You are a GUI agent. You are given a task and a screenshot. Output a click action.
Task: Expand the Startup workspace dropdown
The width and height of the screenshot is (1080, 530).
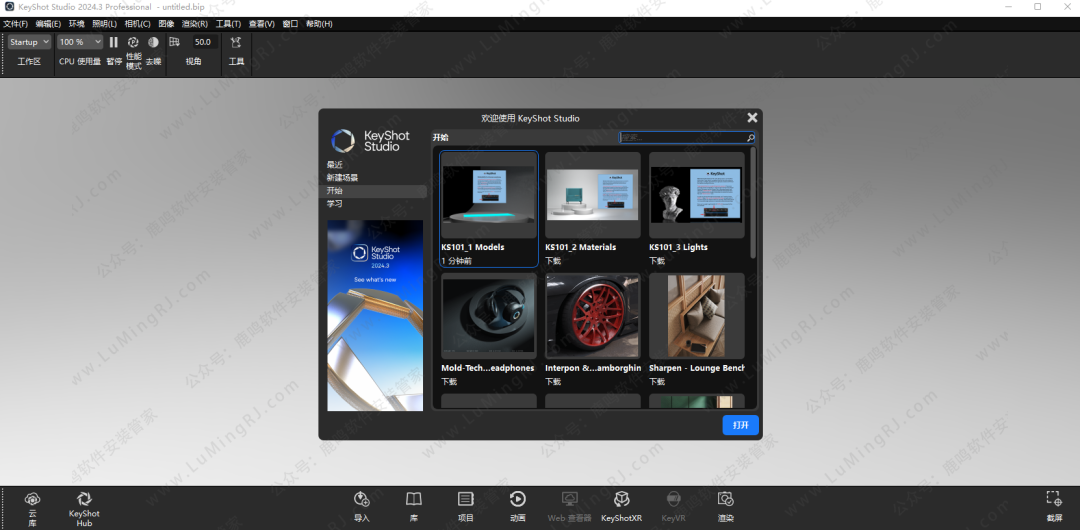pos(29,42)
